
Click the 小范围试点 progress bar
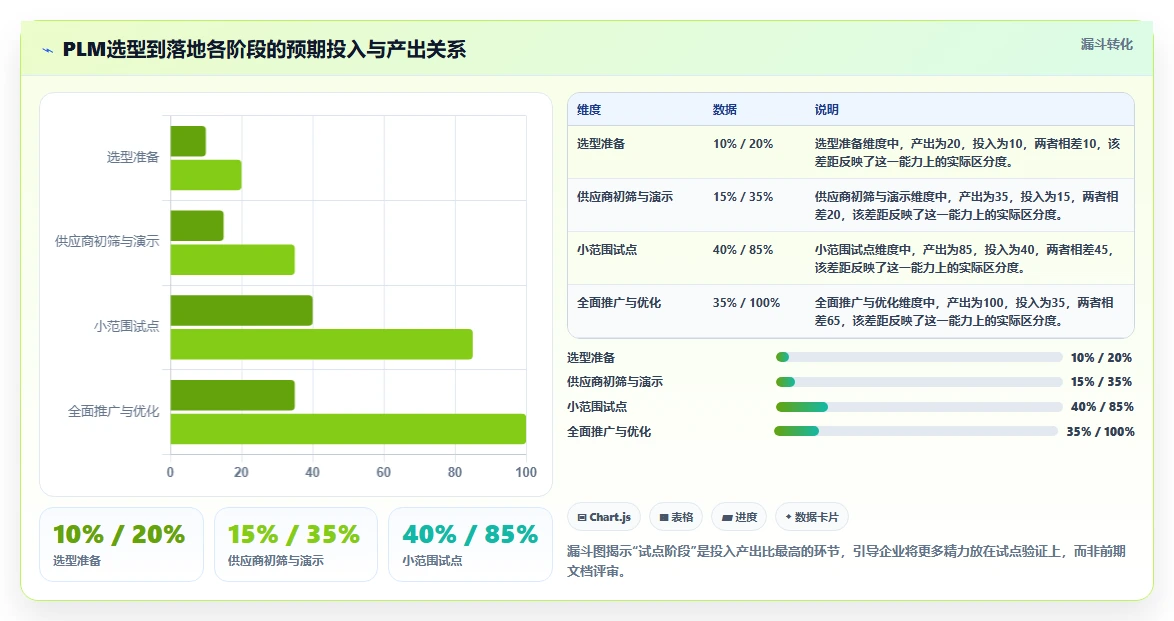tap(919, 407)
